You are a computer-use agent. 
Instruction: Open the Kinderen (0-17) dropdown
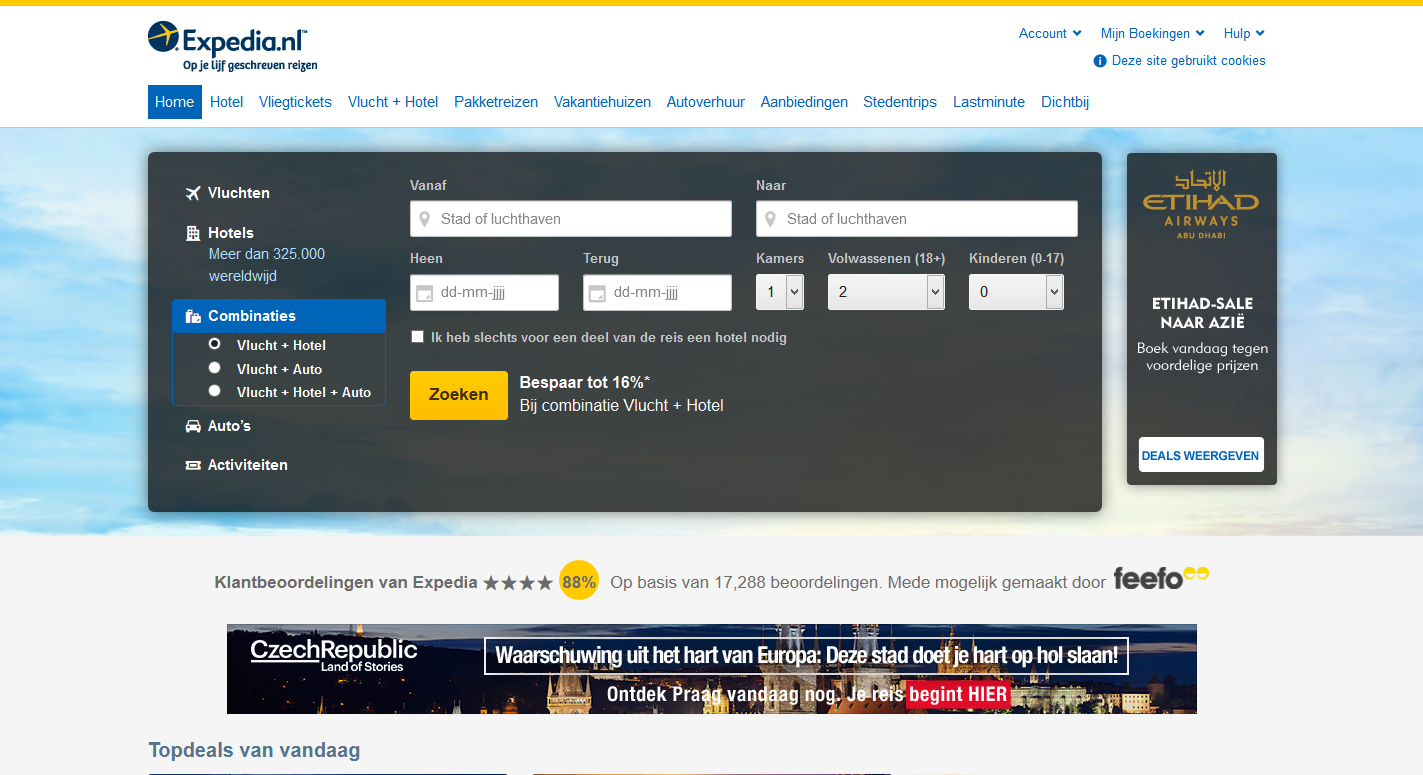pyautogui.click(x=1016, y=292)
